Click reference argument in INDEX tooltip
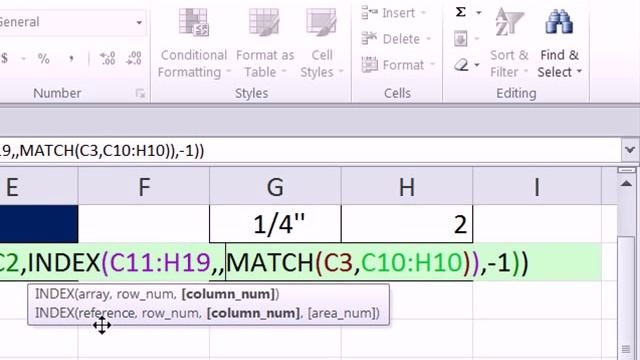 click(x=107, y=313)
